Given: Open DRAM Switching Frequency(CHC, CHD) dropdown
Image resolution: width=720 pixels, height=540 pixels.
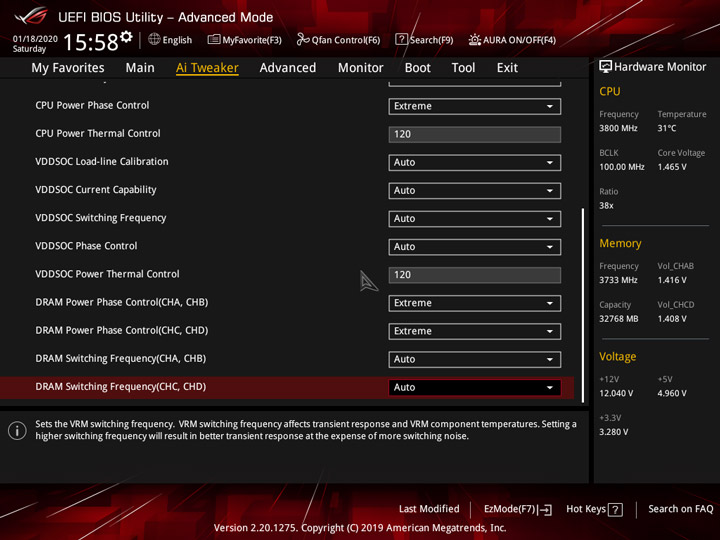Looking at the screenshot, I should 474,387.
